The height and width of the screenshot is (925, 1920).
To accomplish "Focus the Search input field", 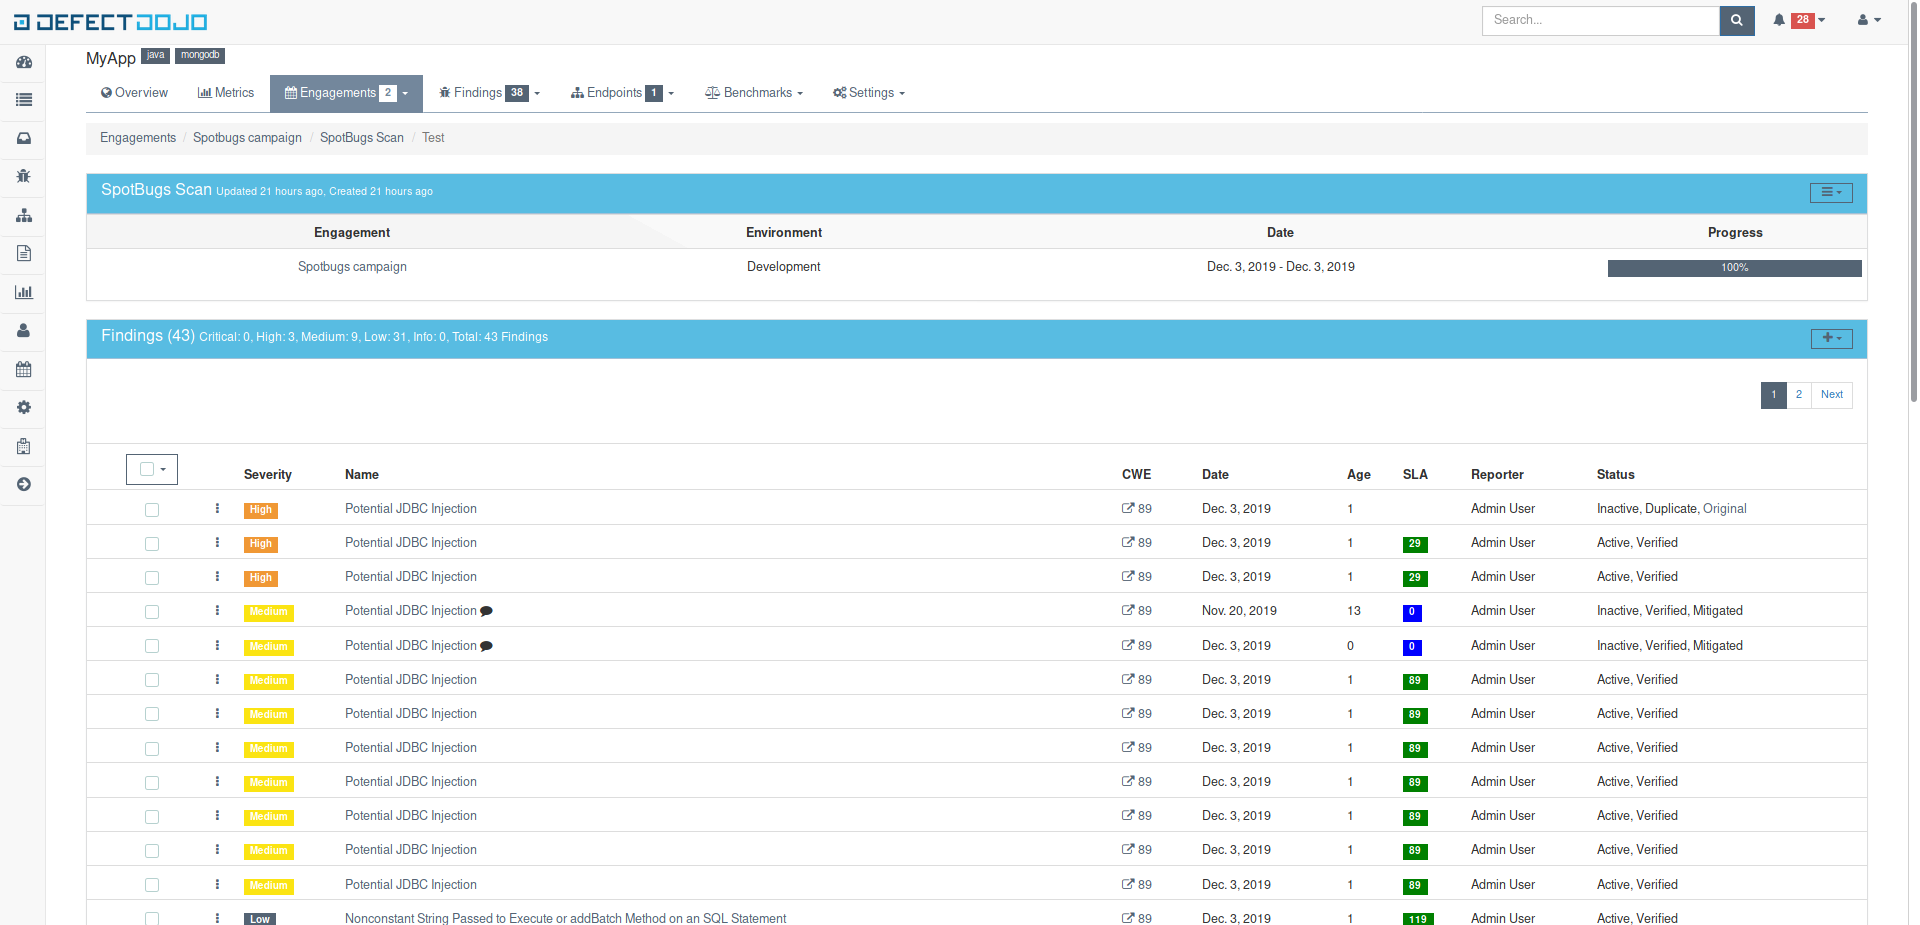I will click(x=1600, y=20).
